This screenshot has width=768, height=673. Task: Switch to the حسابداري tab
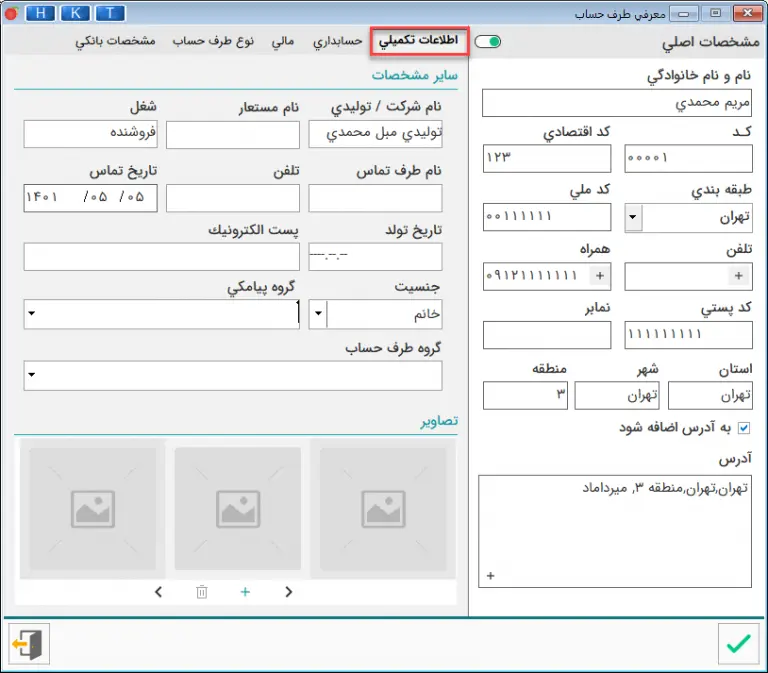pyautogui.click(x=337, y=42)
